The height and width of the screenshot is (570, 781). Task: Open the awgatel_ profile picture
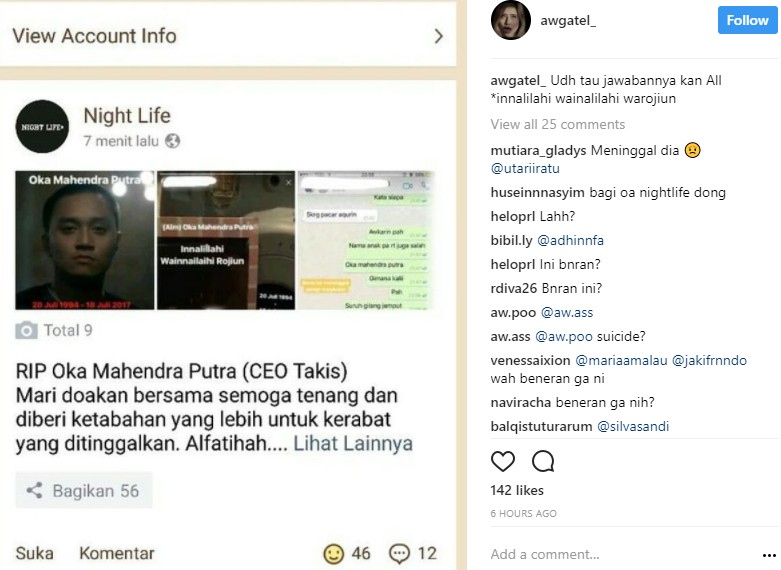click(511, 20)
